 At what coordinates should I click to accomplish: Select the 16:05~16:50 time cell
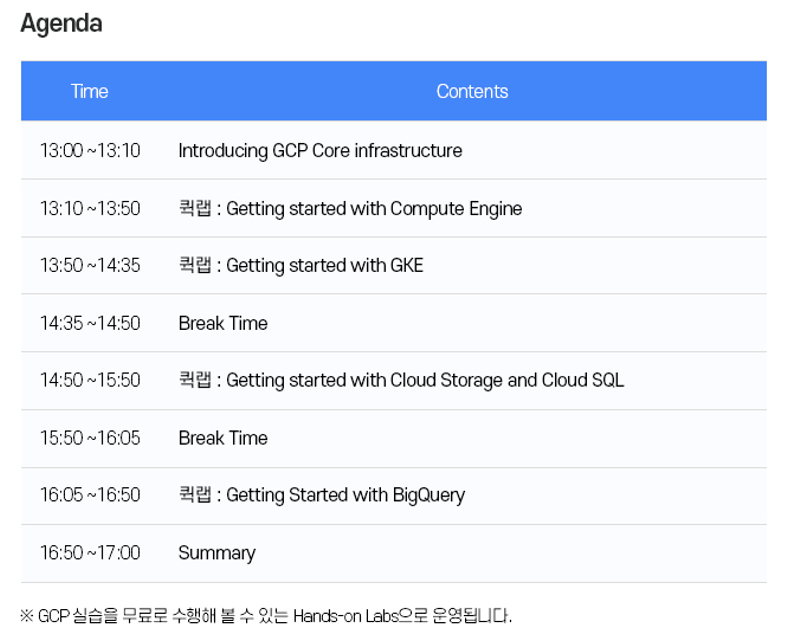(x=90, y=495)
